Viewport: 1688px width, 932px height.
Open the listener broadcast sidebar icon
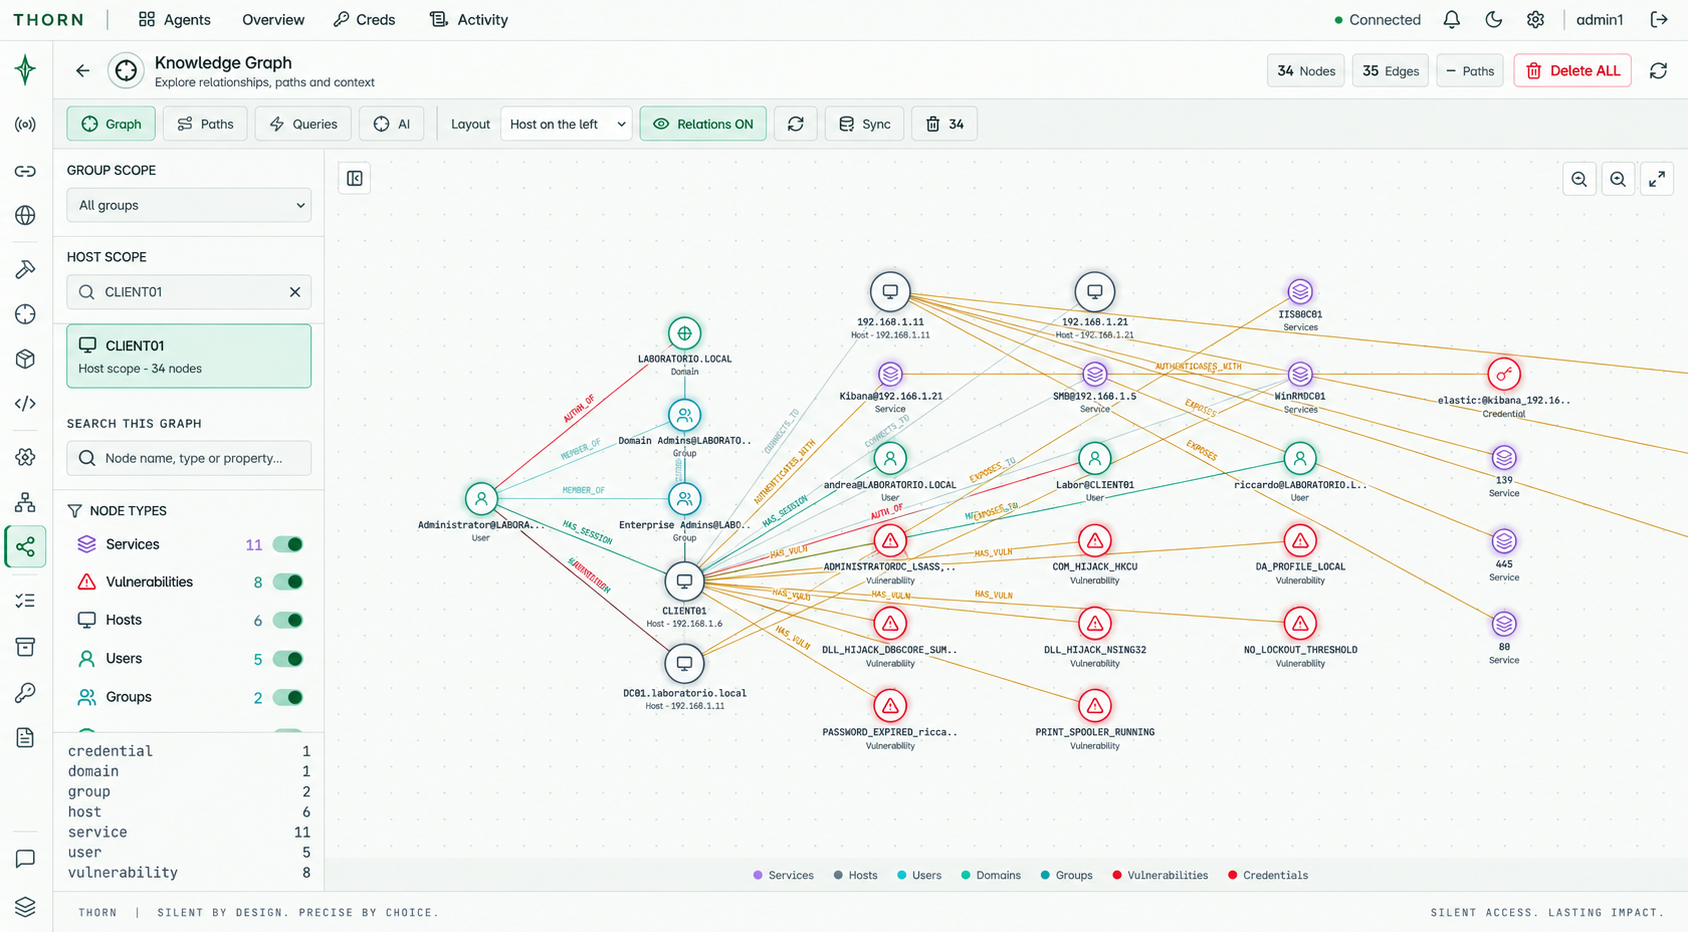(26, 124)
